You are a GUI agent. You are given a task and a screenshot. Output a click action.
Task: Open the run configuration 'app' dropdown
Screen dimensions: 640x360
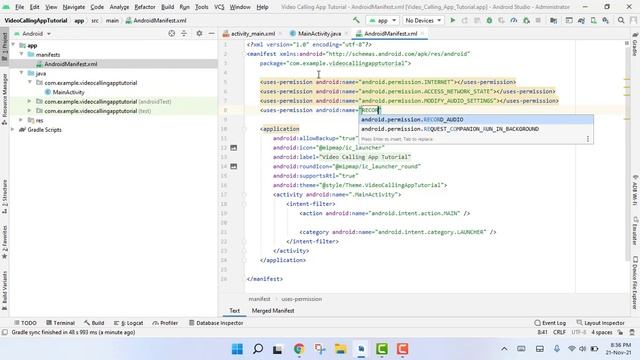pos(382,20)
